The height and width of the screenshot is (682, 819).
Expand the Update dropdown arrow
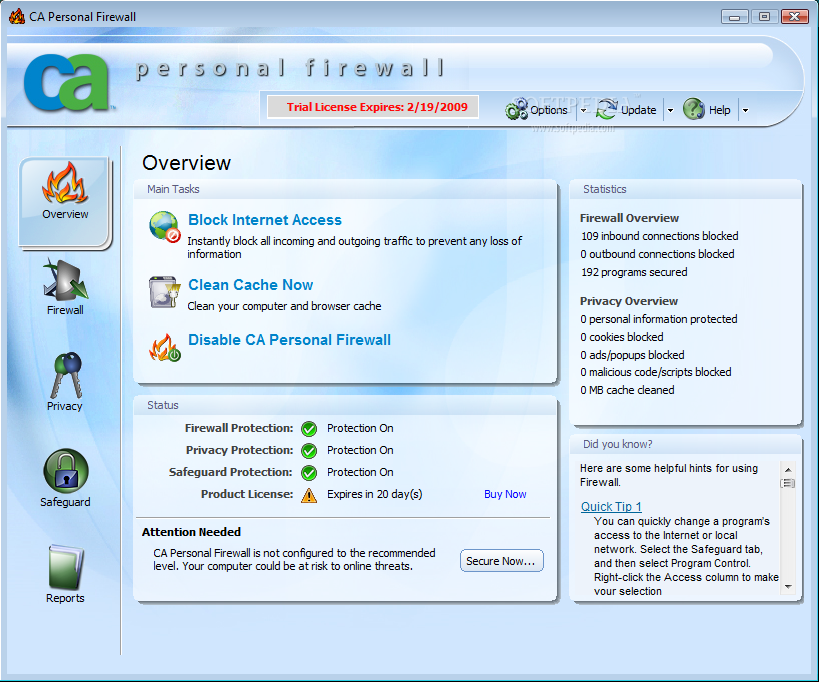coord(670,110)
